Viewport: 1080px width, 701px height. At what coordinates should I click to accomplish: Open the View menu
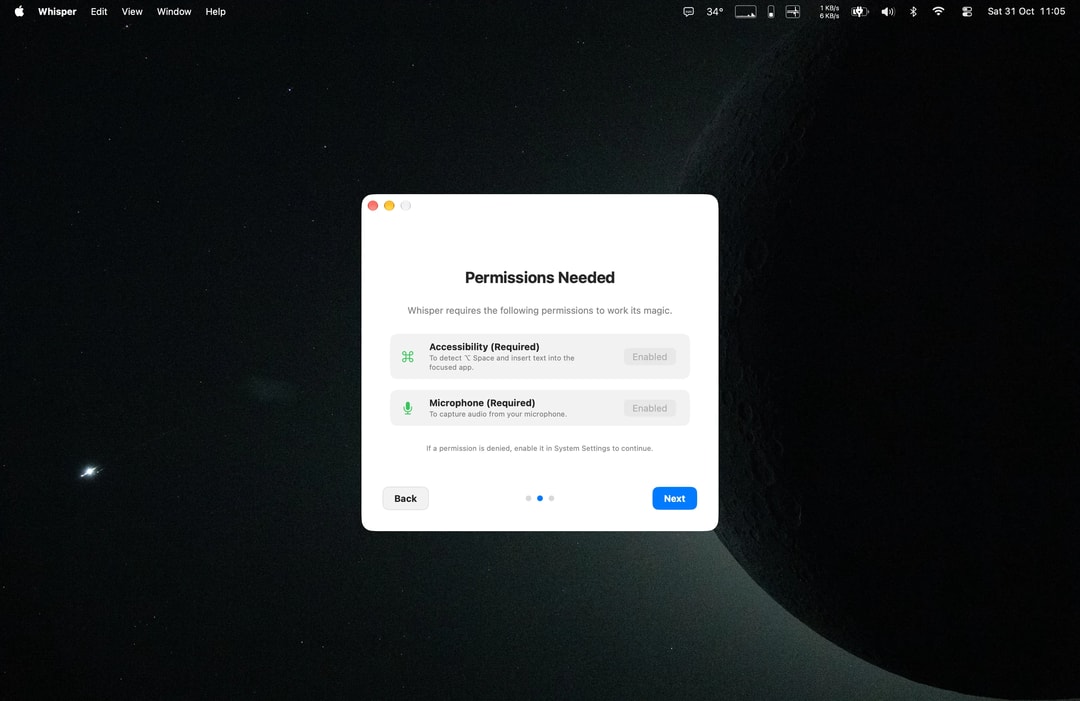coord(132,11)
